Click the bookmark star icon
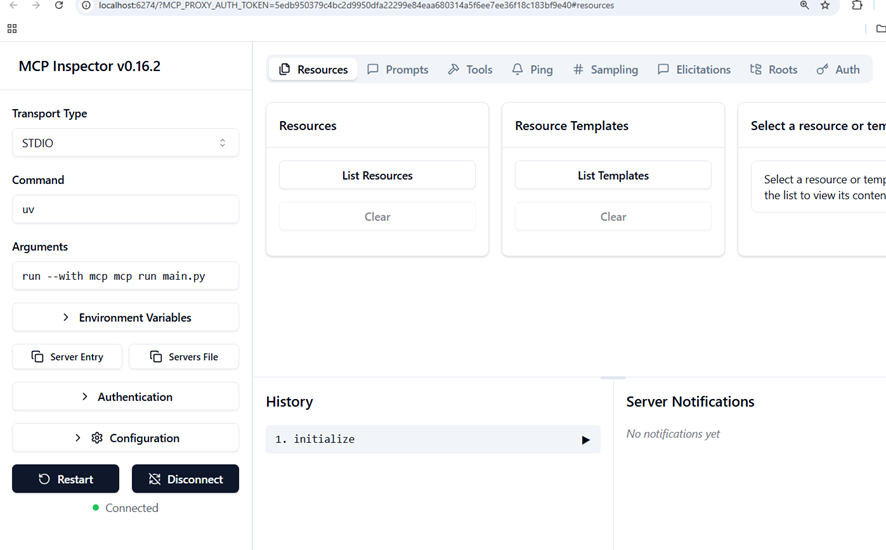 (x=825, y=6)
